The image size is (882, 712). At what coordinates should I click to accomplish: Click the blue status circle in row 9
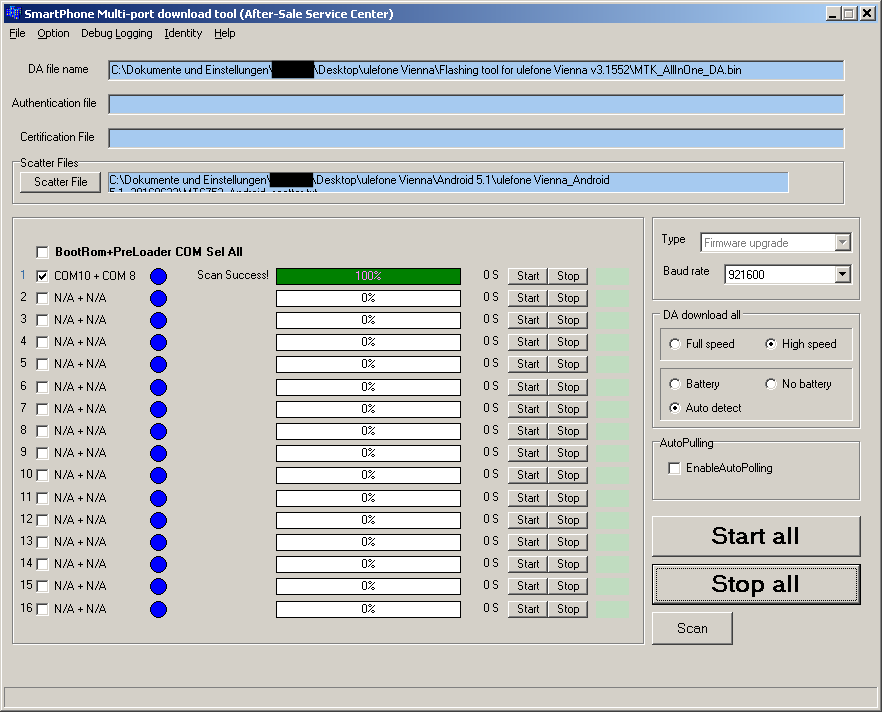pyautogui.click(x=158, y=453)
